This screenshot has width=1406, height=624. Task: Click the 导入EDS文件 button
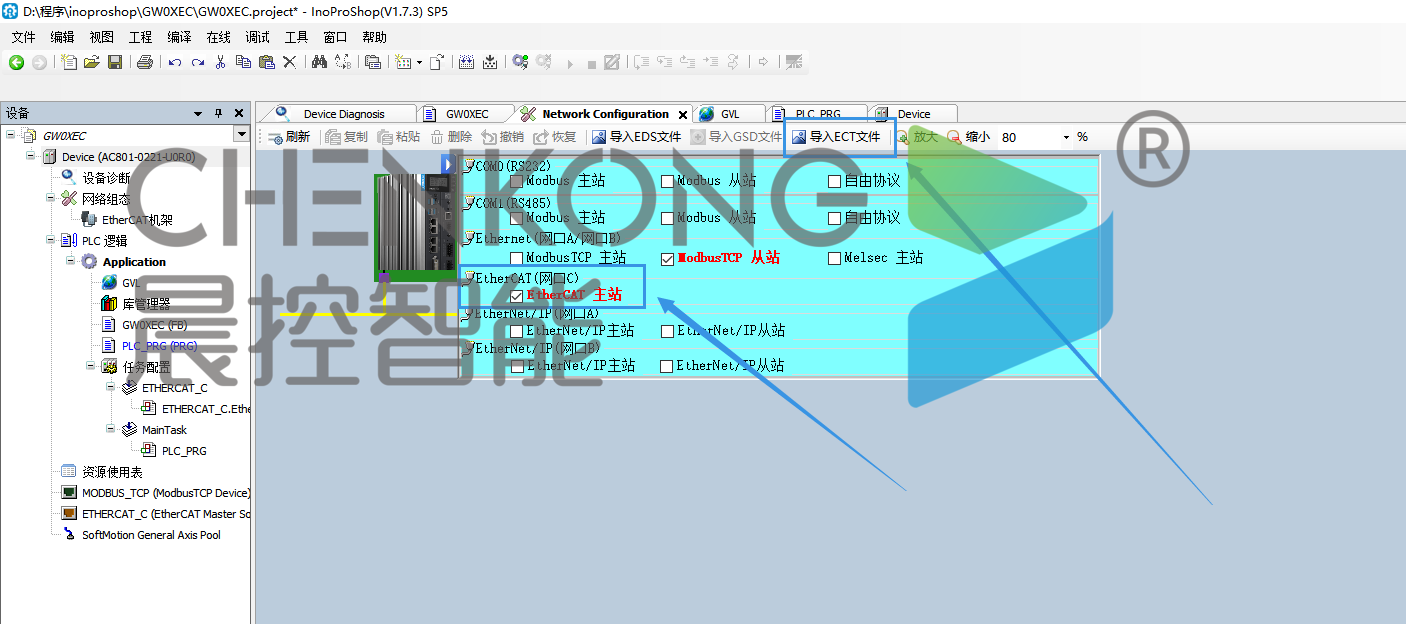click(636, 137)
